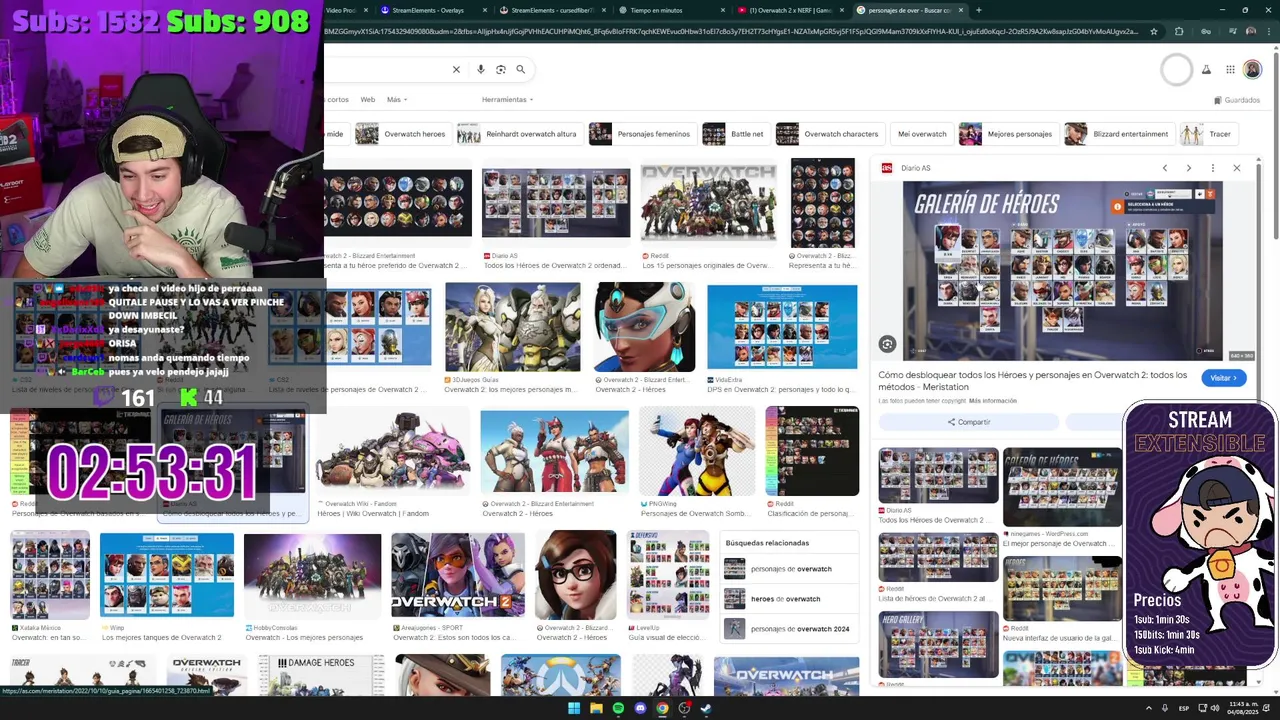Open volume control in system tray
Screen dimensions: 1280x720
[1215, 708]
